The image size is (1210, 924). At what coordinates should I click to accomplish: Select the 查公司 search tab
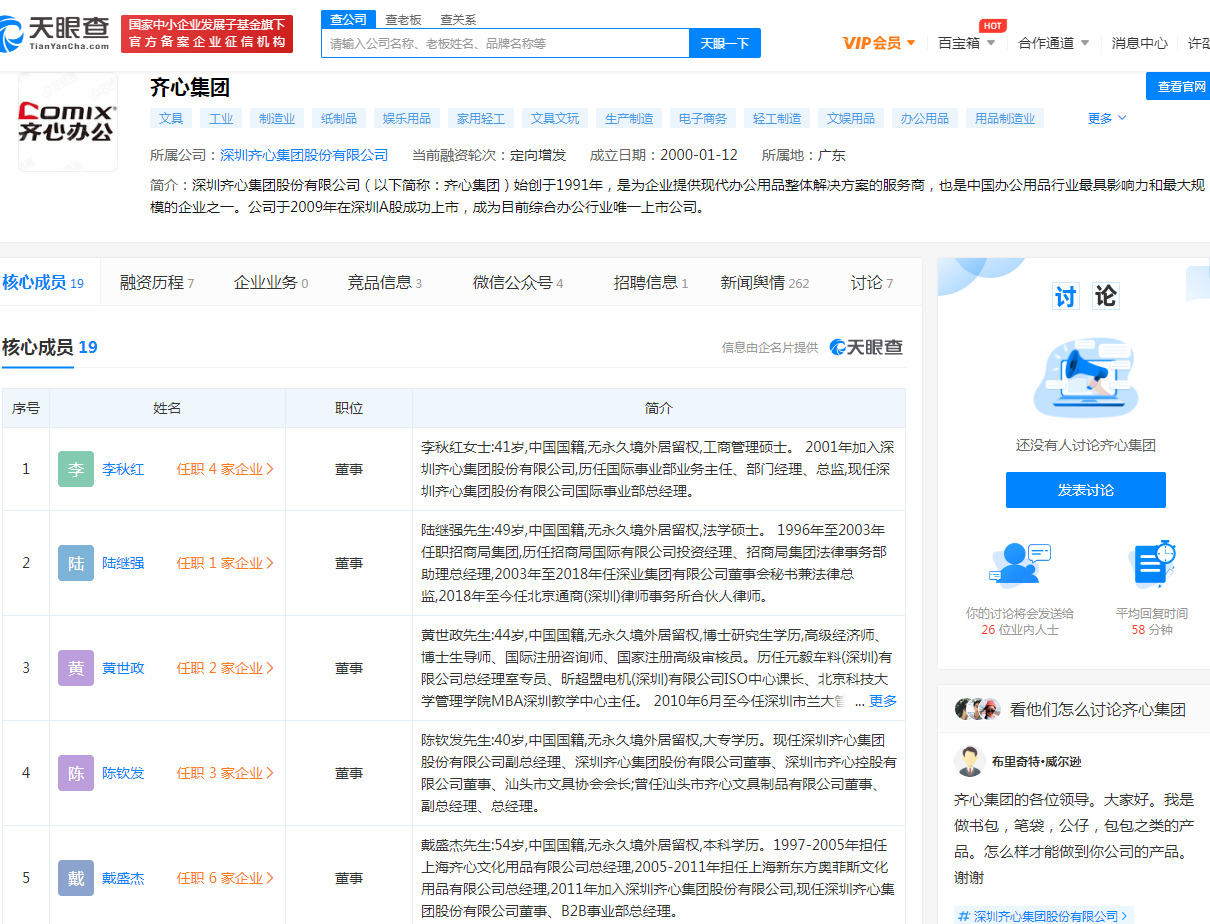(348, 19)
